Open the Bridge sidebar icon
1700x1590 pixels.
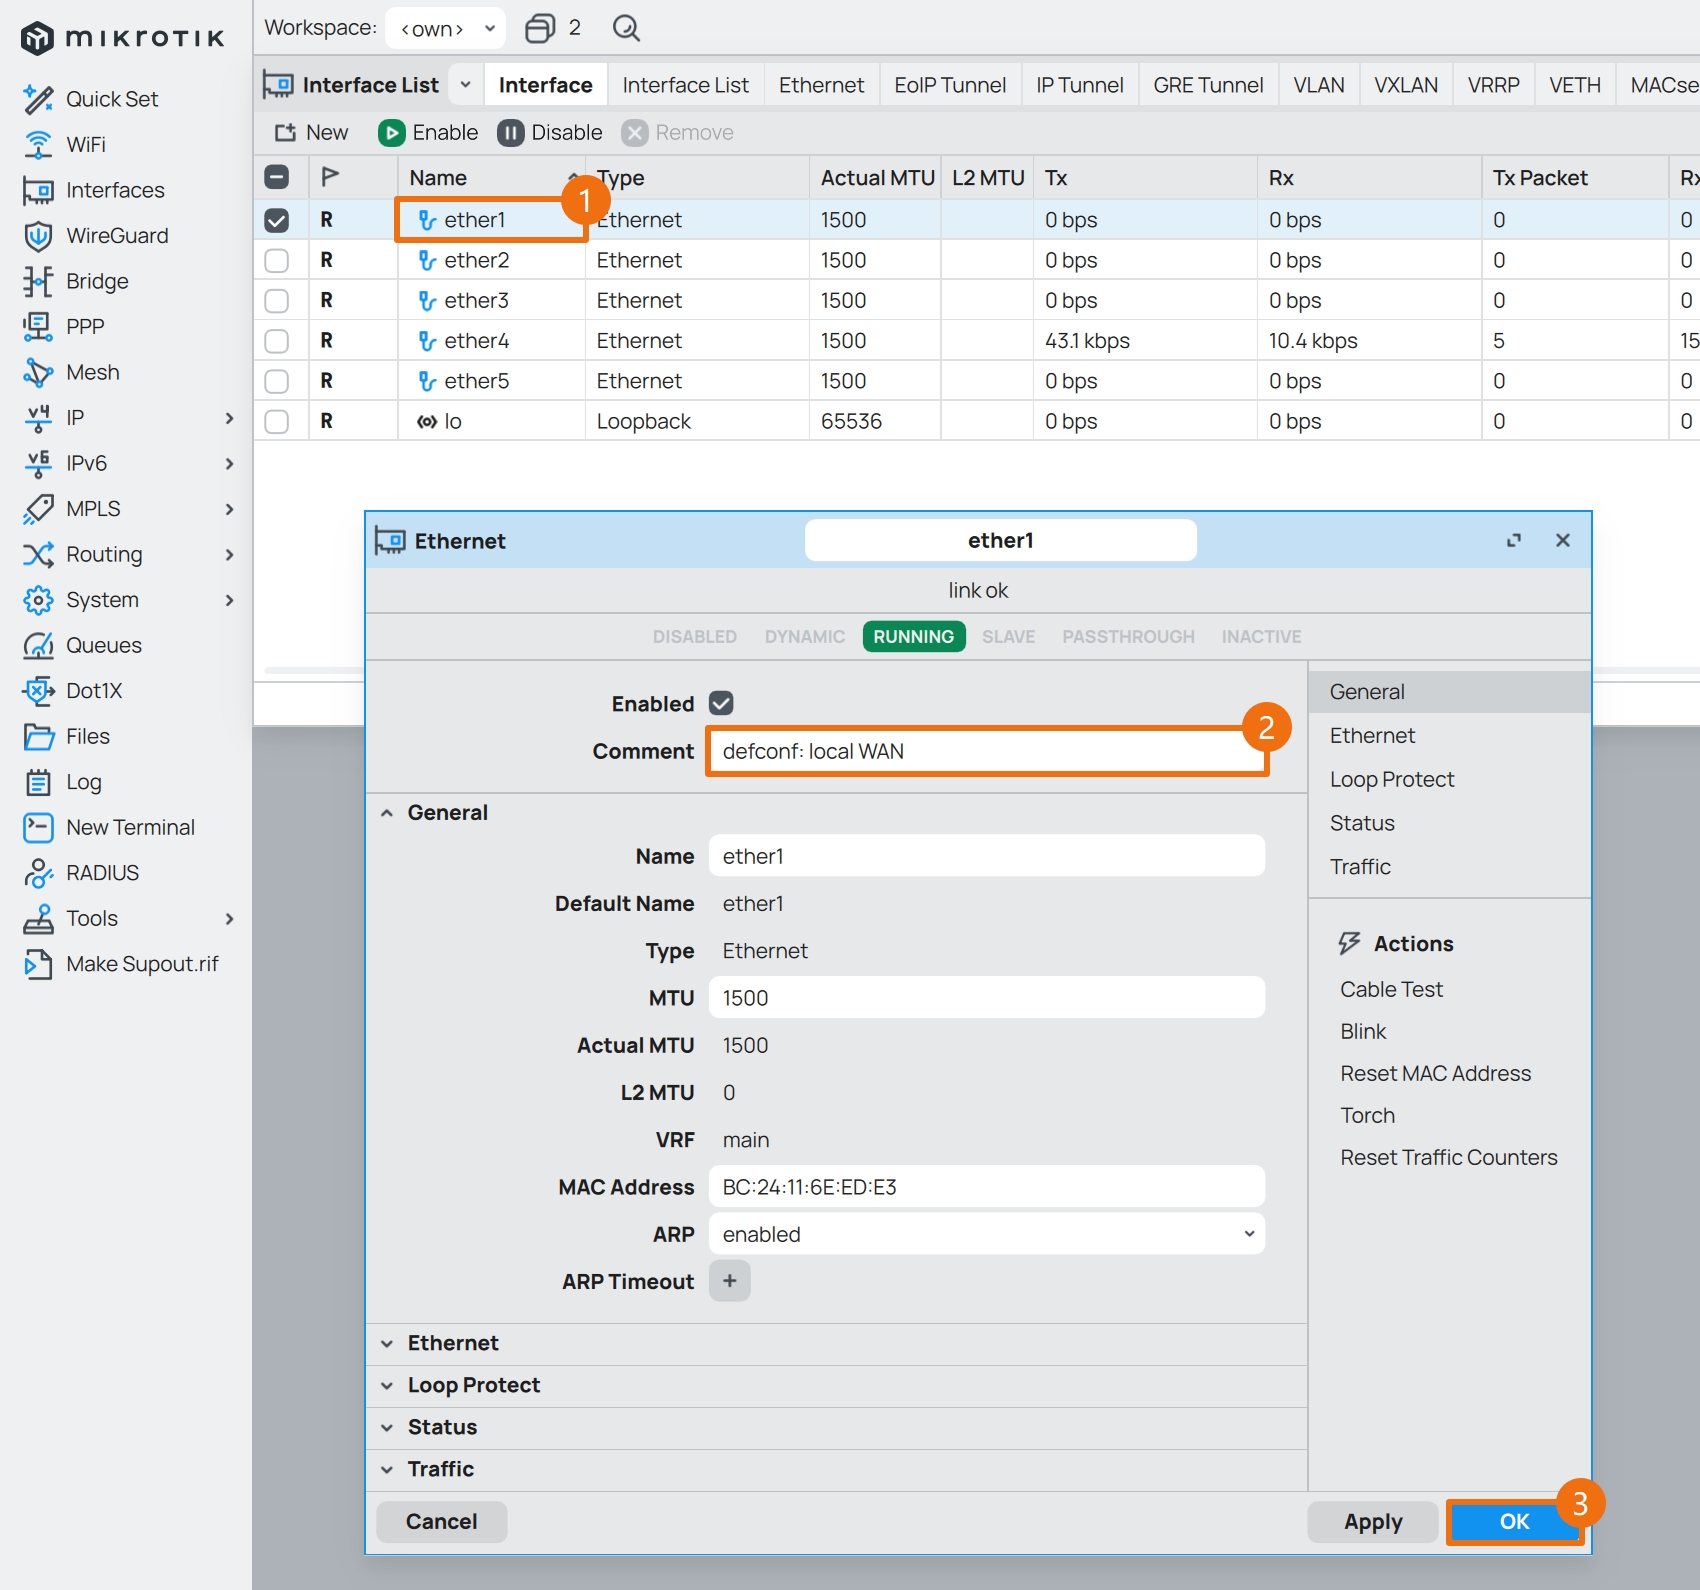tap(38, 282)
